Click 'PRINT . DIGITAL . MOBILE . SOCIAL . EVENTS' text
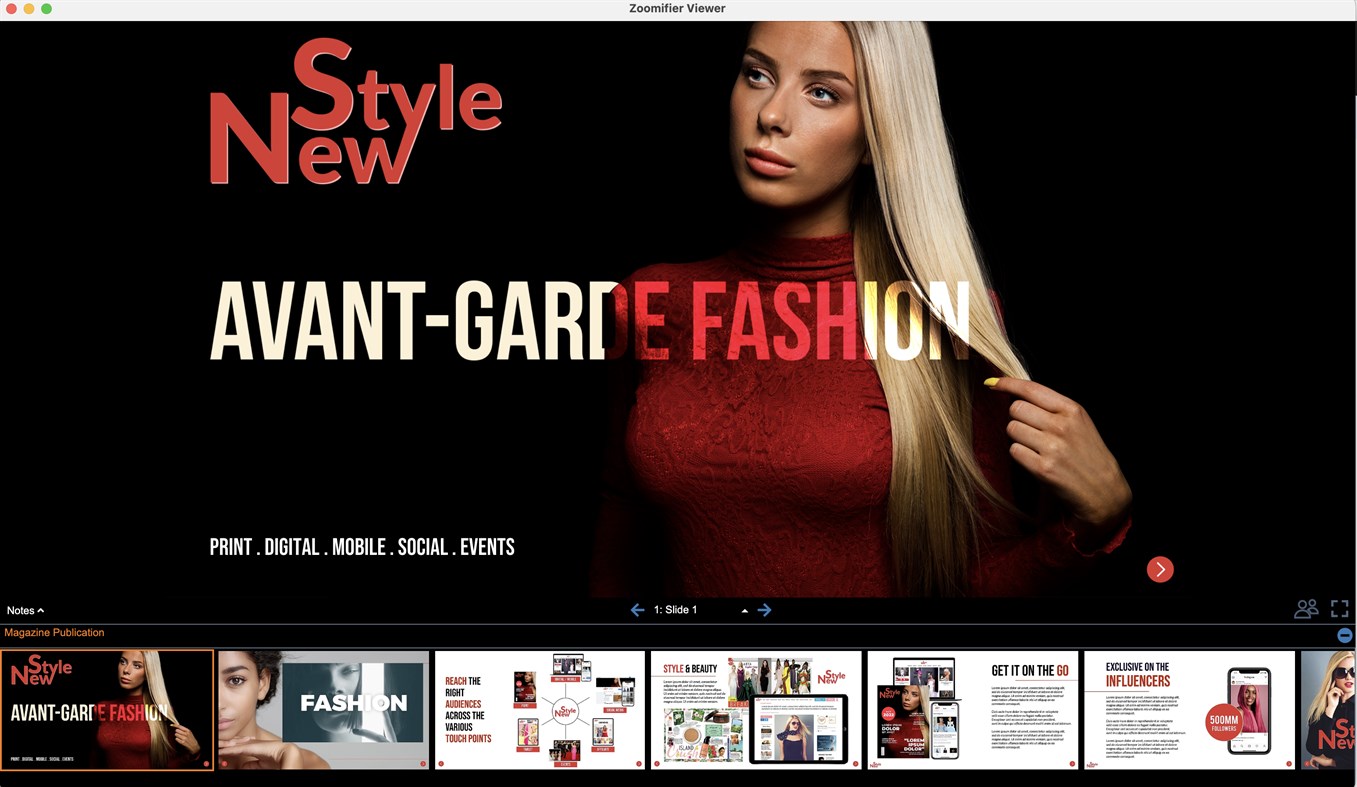The width and height of the screenshot is (1357, 787). coord(362,547)
